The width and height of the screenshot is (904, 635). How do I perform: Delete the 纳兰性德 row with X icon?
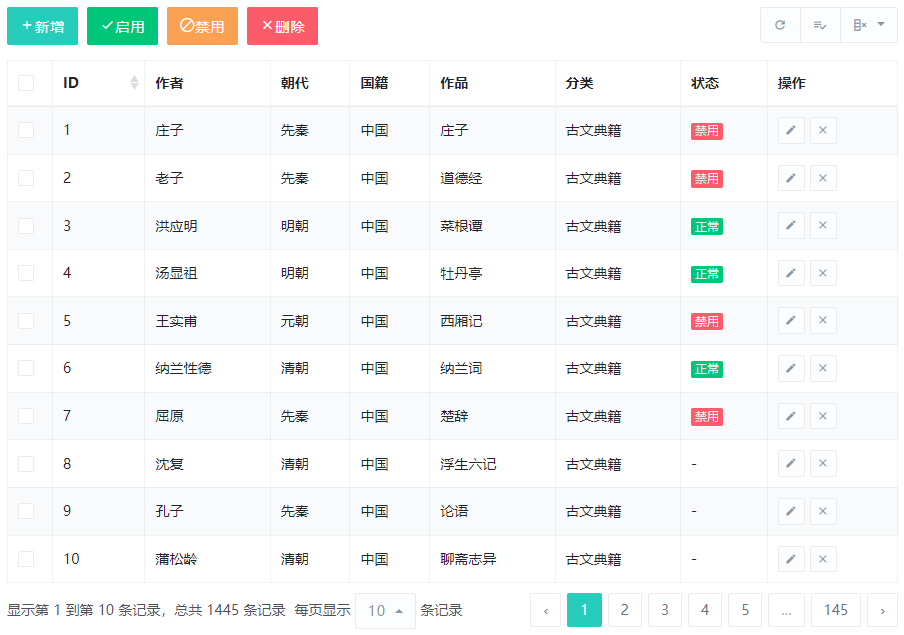tap(823, 369)
